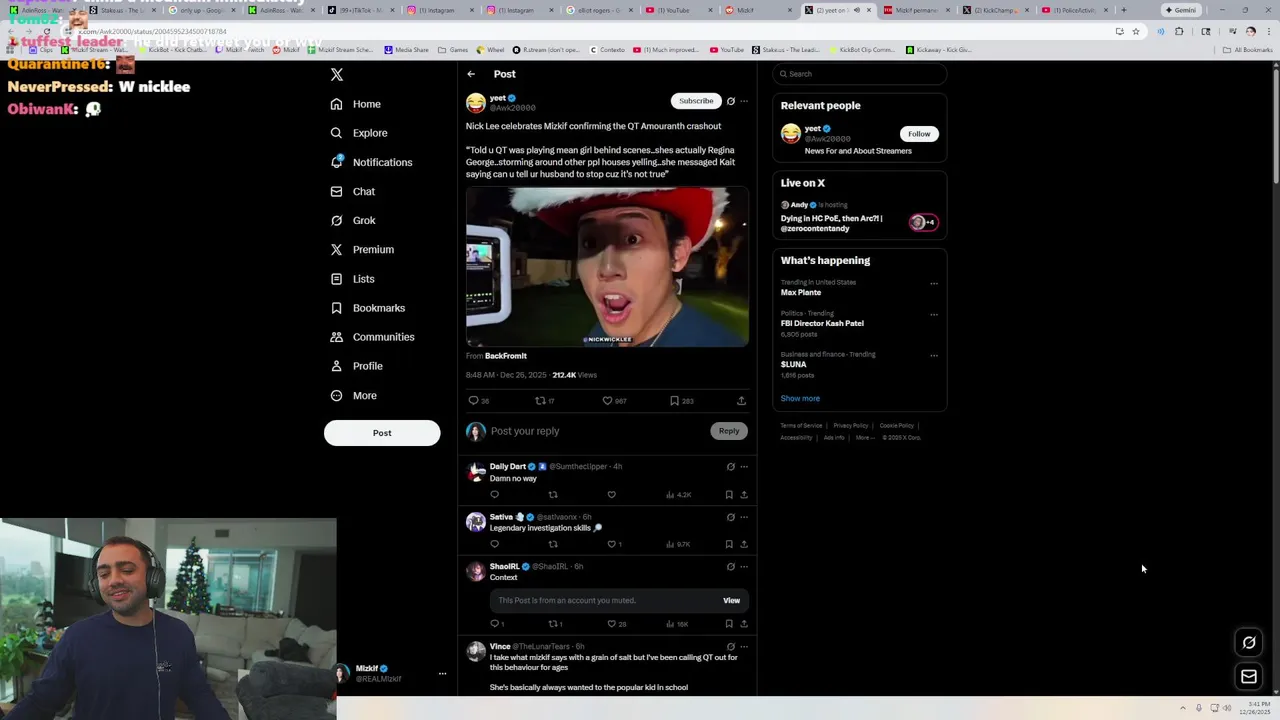Click Grok icon on Sativa's reply
Image resolution: width=1280 pixels, height=720 pixels.
[x=731, y=517]
